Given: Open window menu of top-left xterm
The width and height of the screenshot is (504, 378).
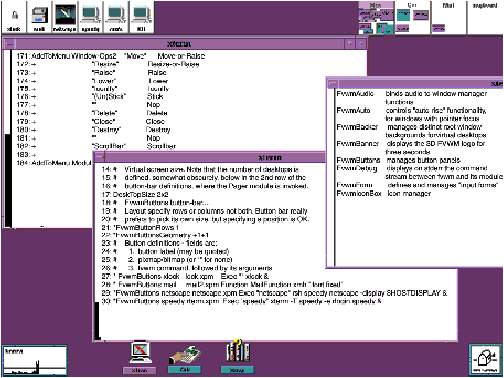Looking at the screenshot, I should pyautogui.click(x=10, y=44).
